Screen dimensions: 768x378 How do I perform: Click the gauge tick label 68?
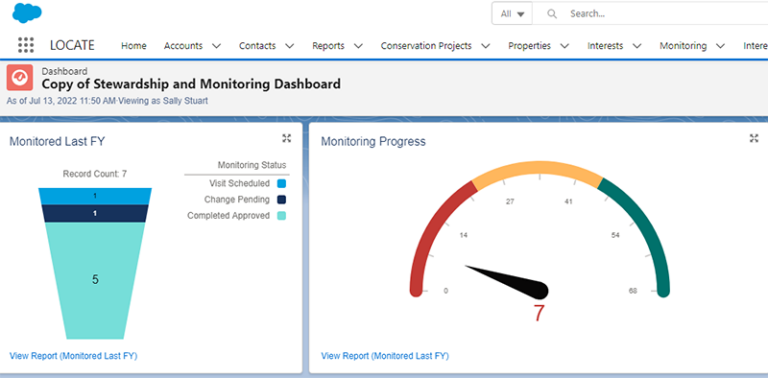click(x=633, y=291)
